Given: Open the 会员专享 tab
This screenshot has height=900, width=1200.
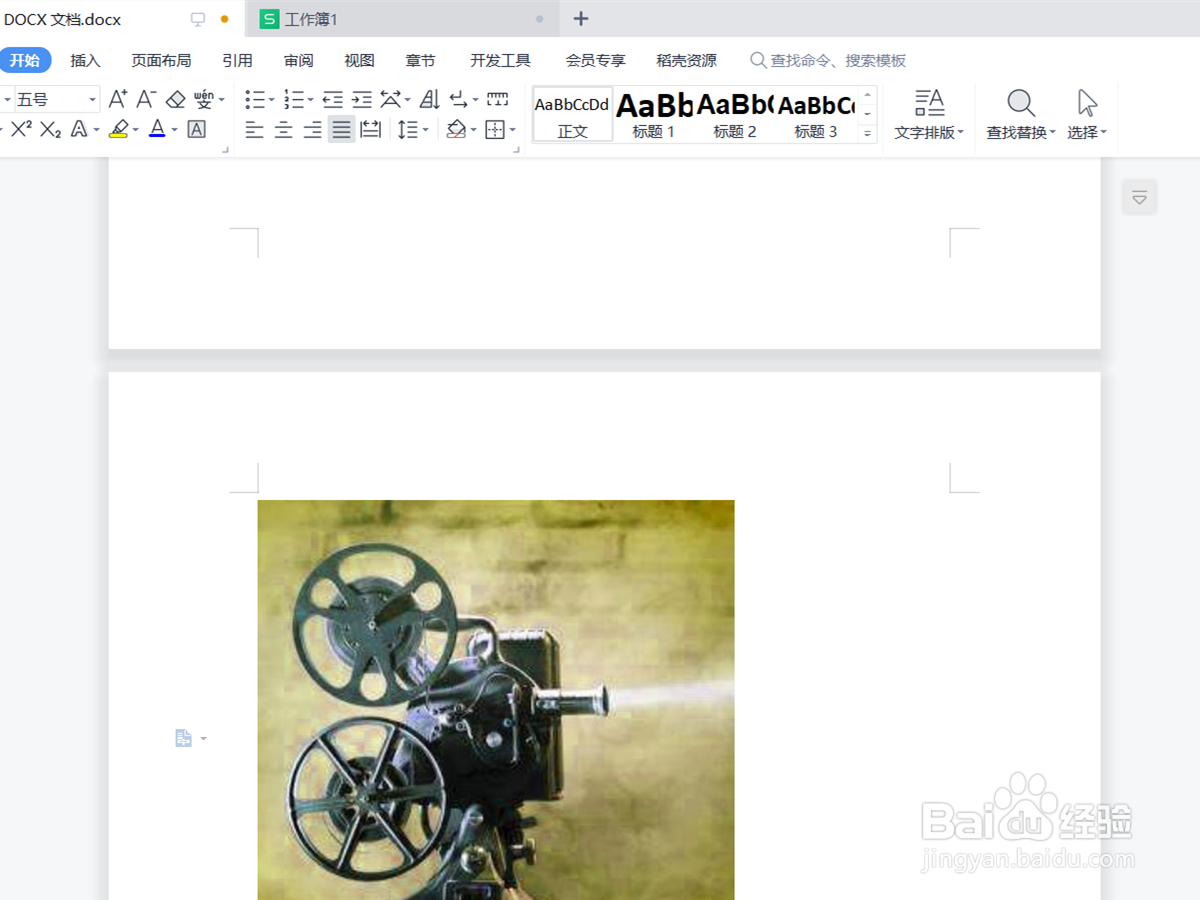Looking at the screenshot, I should (595, 60).
